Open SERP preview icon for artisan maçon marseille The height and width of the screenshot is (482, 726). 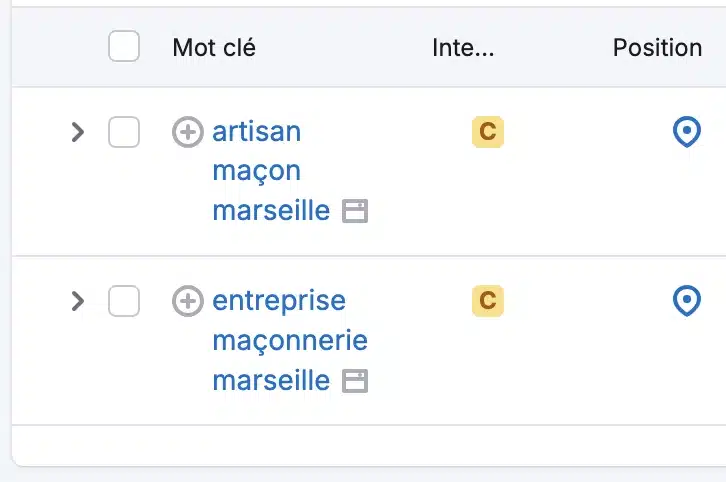coord(355,211)
